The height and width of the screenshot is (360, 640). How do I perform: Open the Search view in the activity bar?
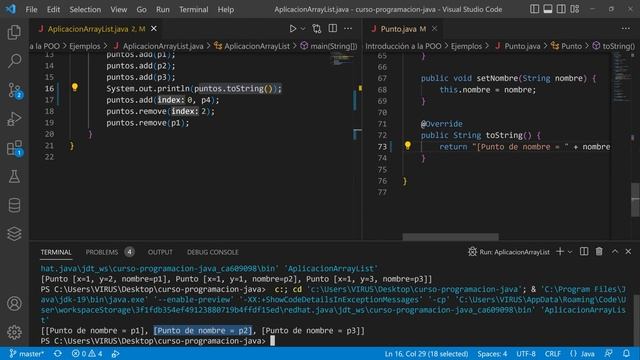14,61
